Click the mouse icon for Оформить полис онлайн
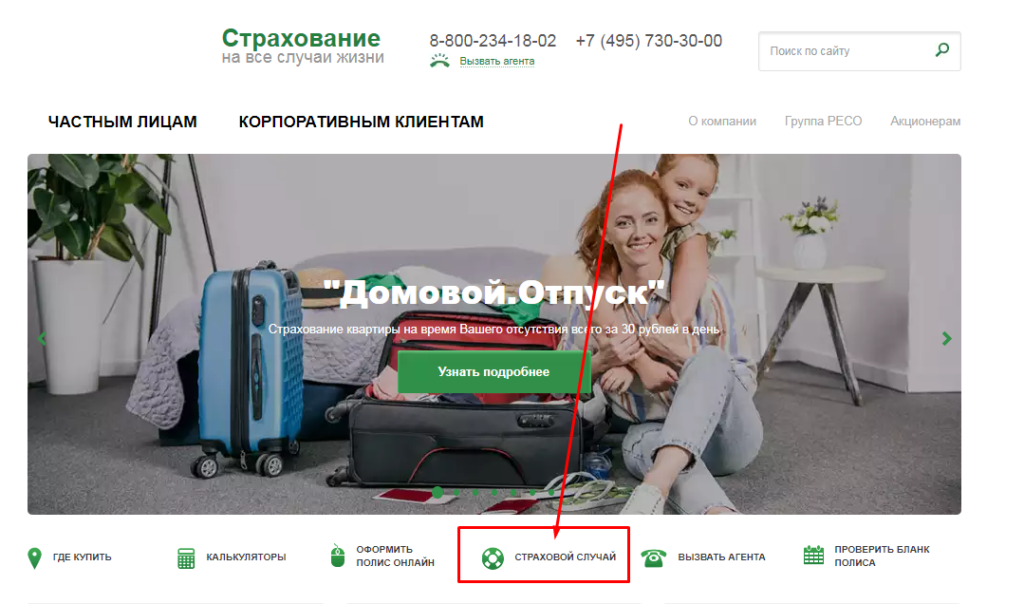 click(x=338, y=556)
